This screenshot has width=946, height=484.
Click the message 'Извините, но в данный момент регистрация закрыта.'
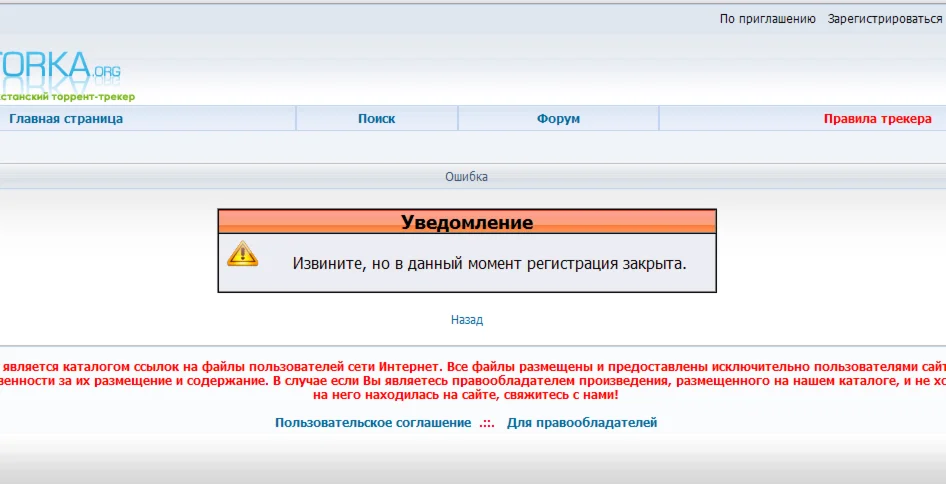point(489,264)
